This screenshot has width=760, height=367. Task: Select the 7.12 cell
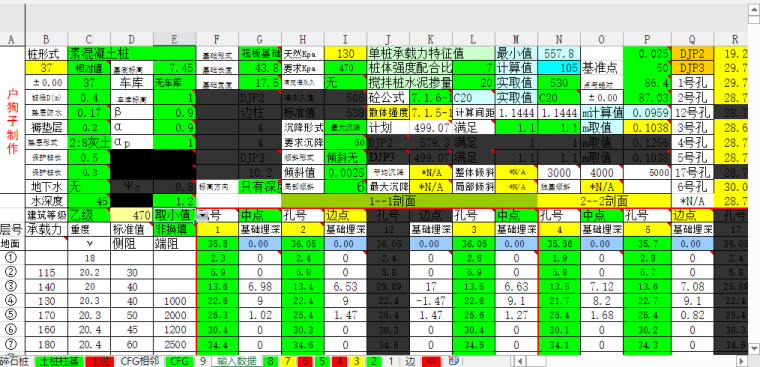(x=602, y=287)
